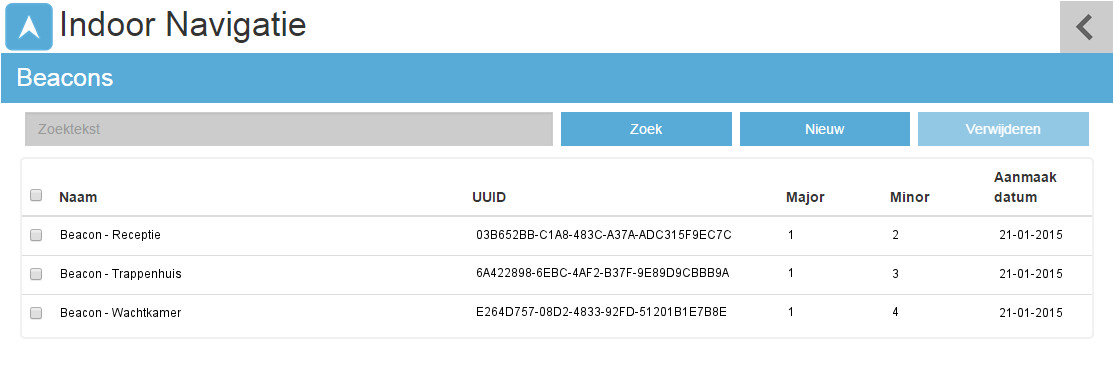This screenshot has width=1114, height=382.
Task: Open the Beacon - Wachtkamer entry
Action: (x=120, y=312)
